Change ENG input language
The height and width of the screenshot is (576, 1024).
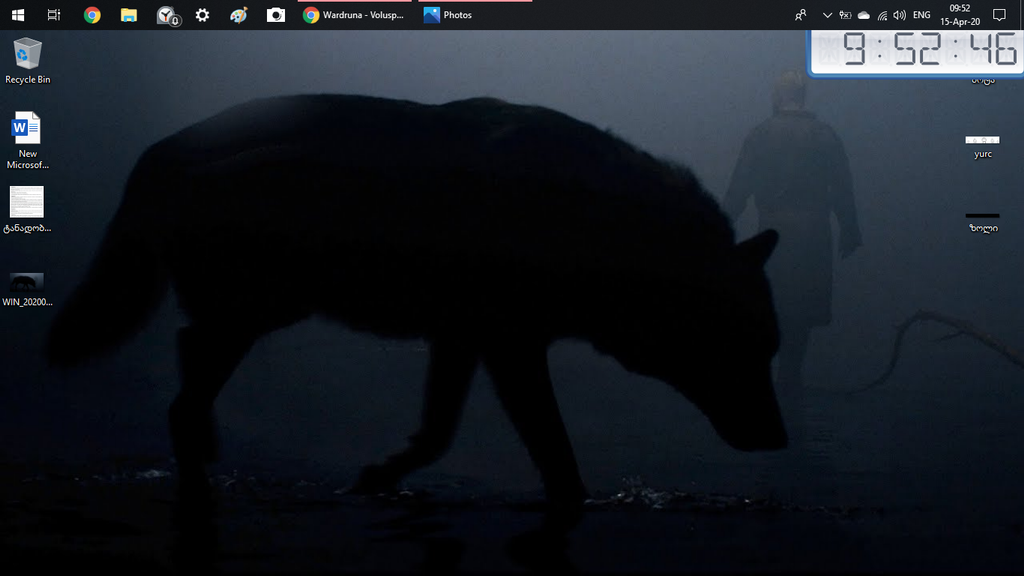click(x=921, y=14)
